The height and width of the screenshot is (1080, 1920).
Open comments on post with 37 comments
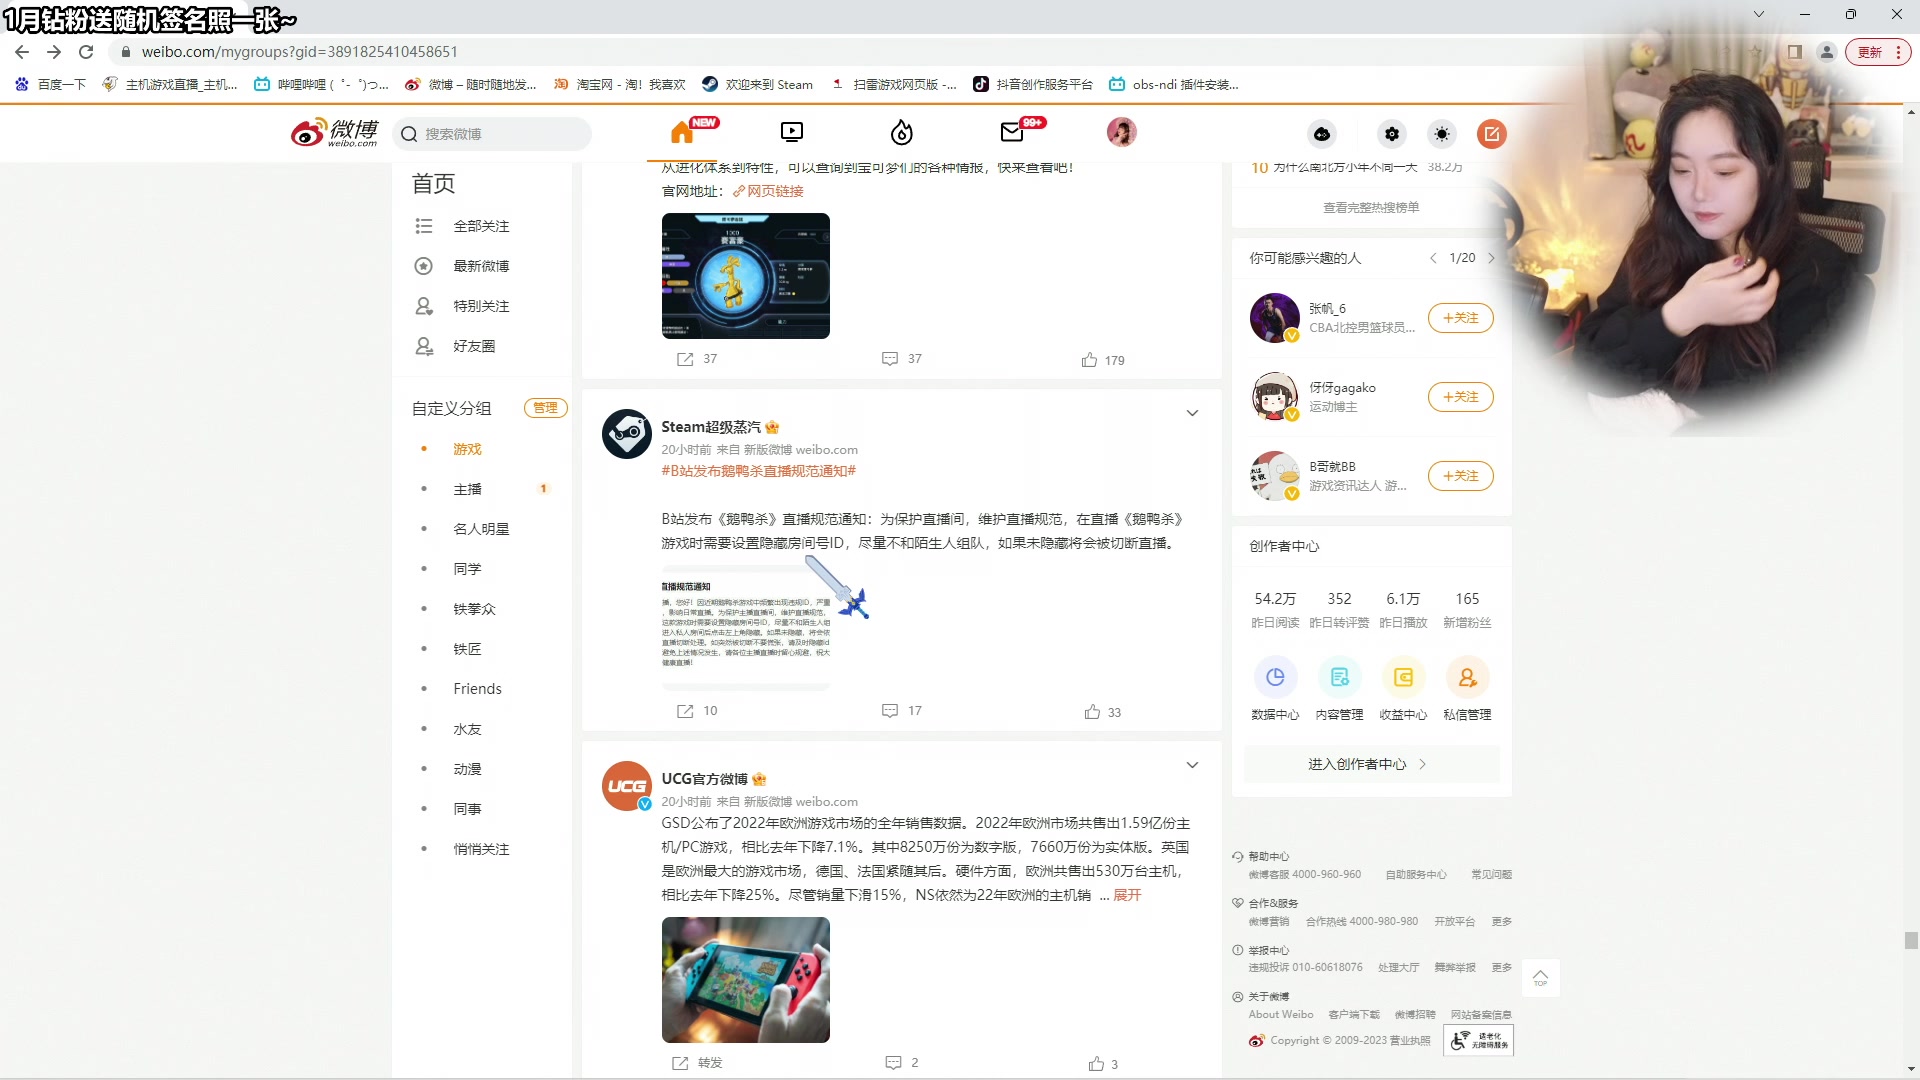pos(902,359)
